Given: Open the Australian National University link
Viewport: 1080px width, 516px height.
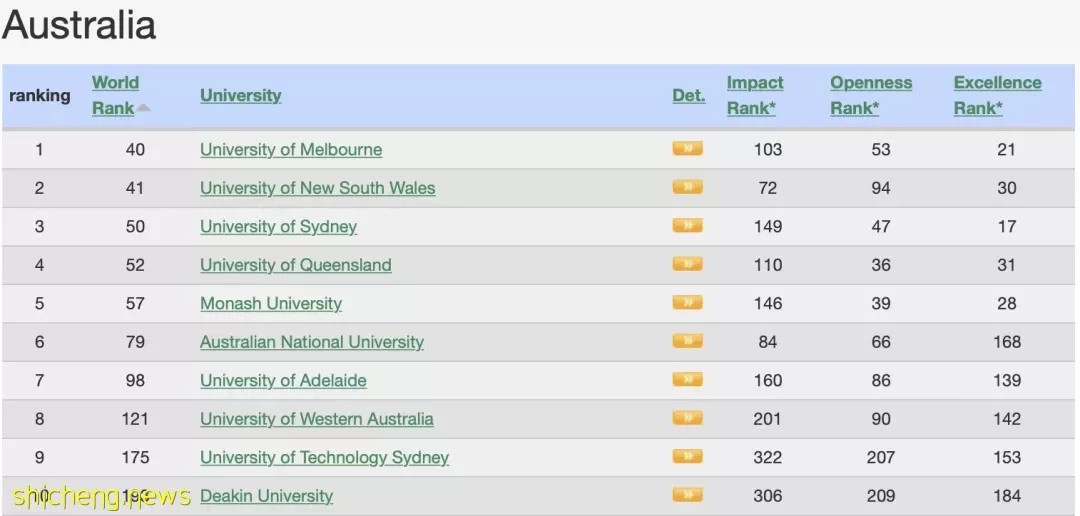Looking at the screenshot, I should tap(311, 342).
